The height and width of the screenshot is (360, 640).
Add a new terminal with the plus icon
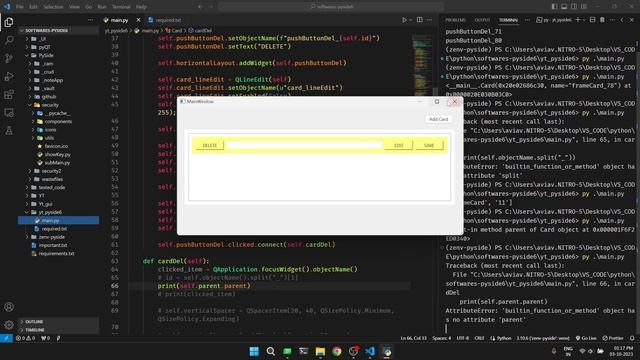tap(578, 20)
